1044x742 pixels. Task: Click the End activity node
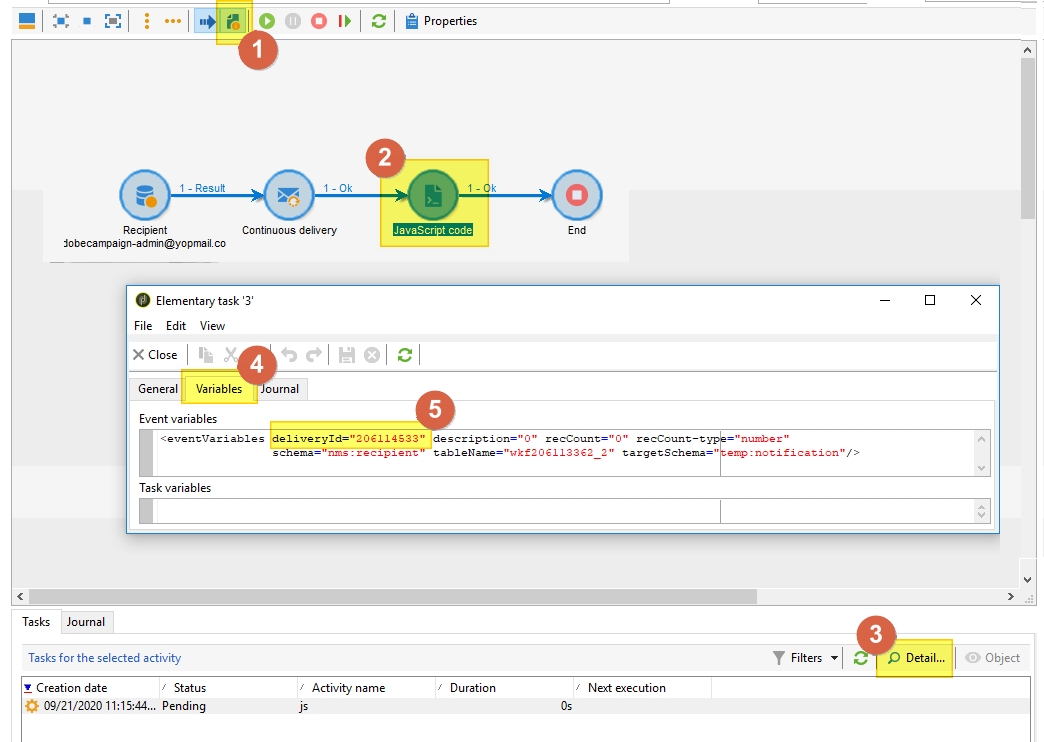tap(577, 196)
